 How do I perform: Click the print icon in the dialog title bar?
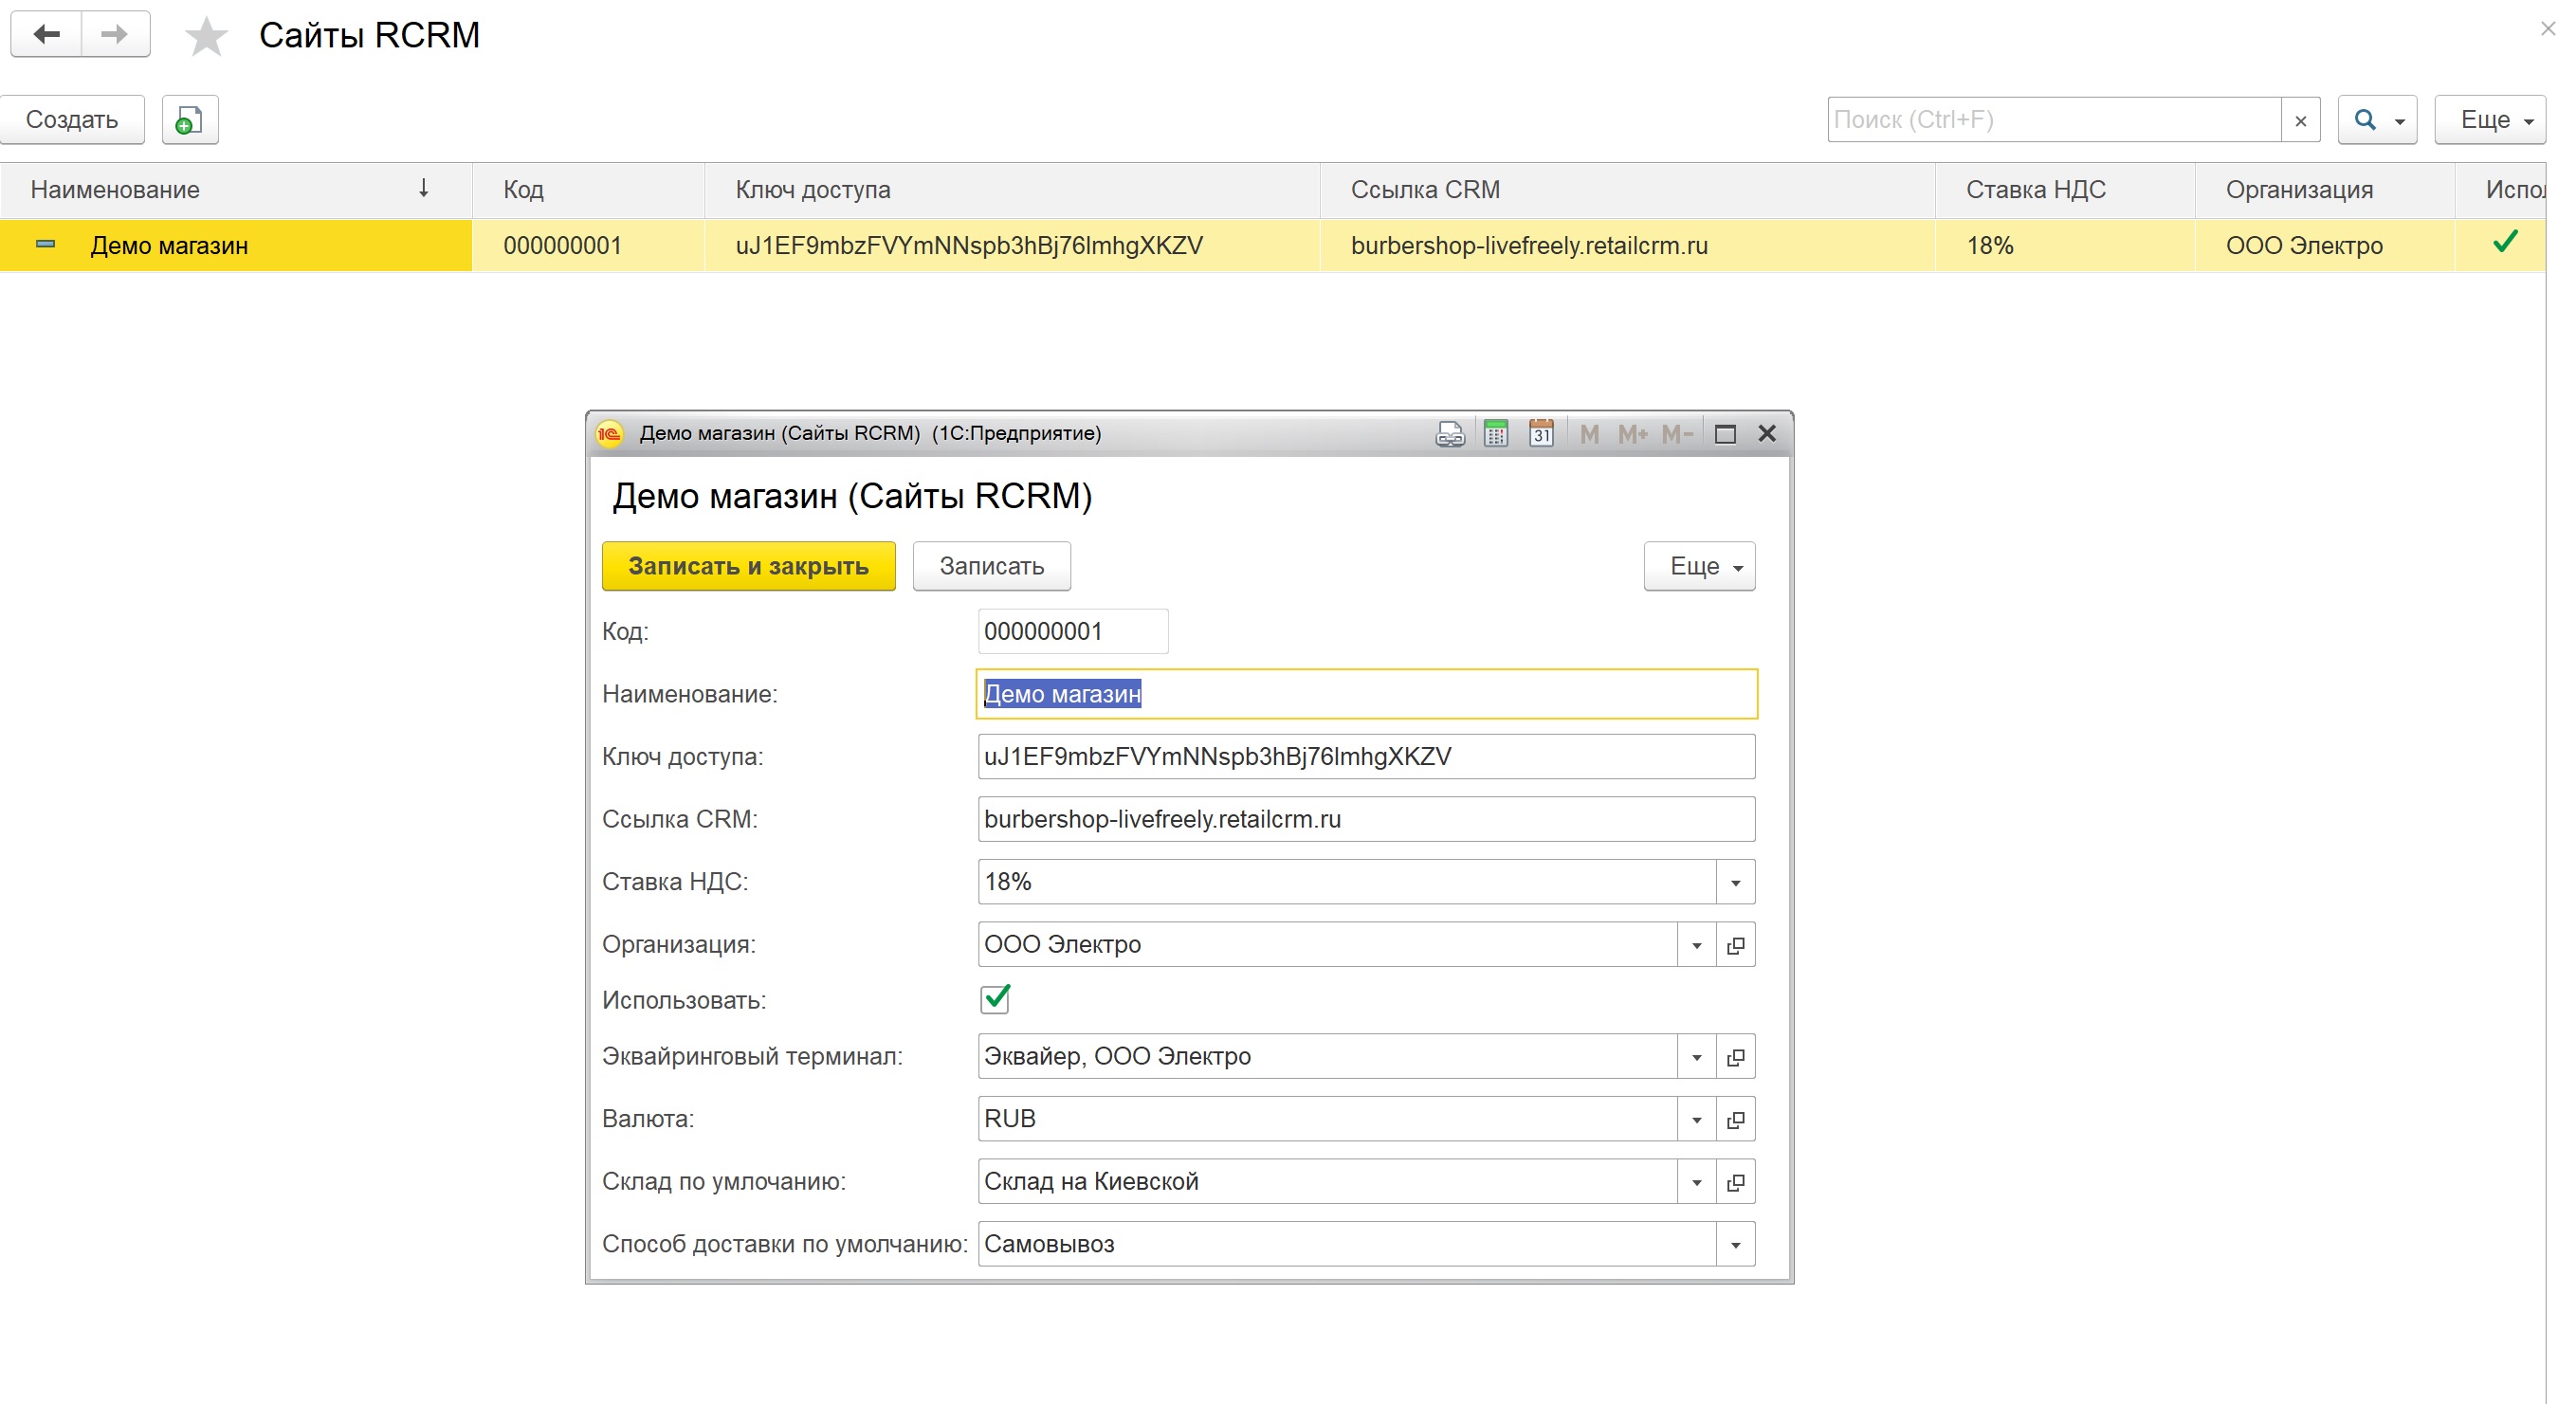coord(1449,433)
